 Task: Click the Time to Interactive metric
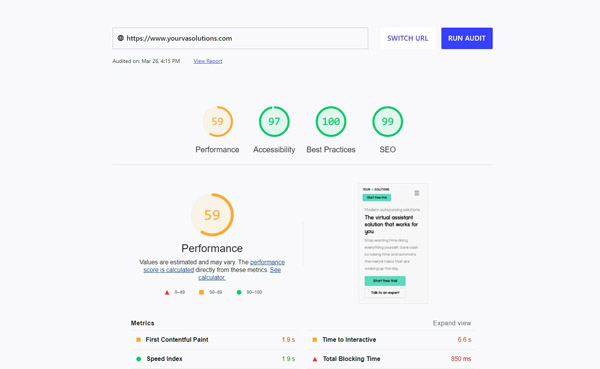(x=349, y=340)
